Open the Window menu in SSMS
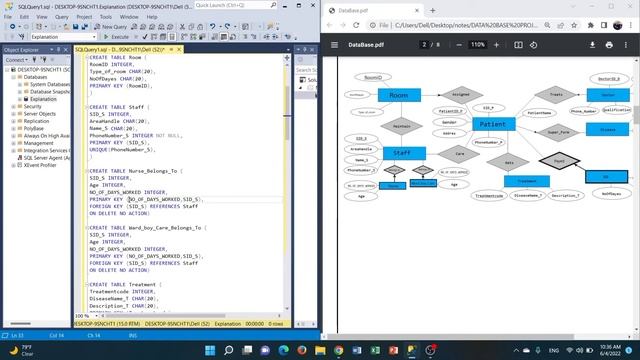This screenshot has height=360, width=640. 129,17
